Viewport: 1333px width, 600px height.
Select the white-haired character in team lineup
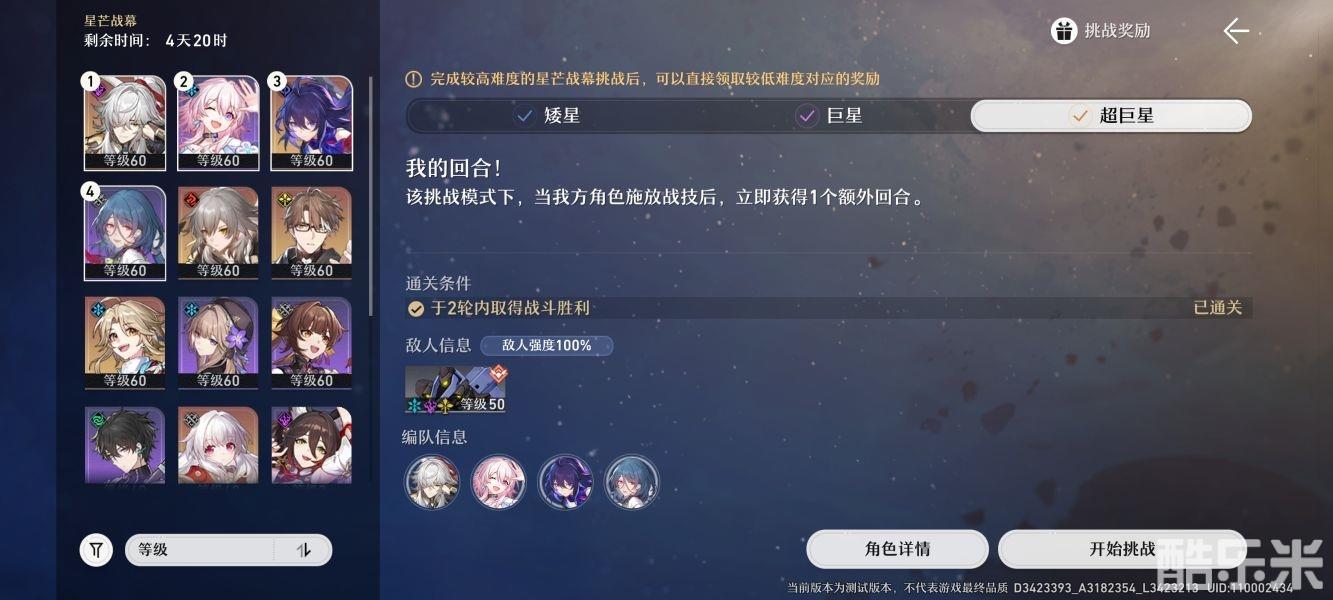coord(432,482)
